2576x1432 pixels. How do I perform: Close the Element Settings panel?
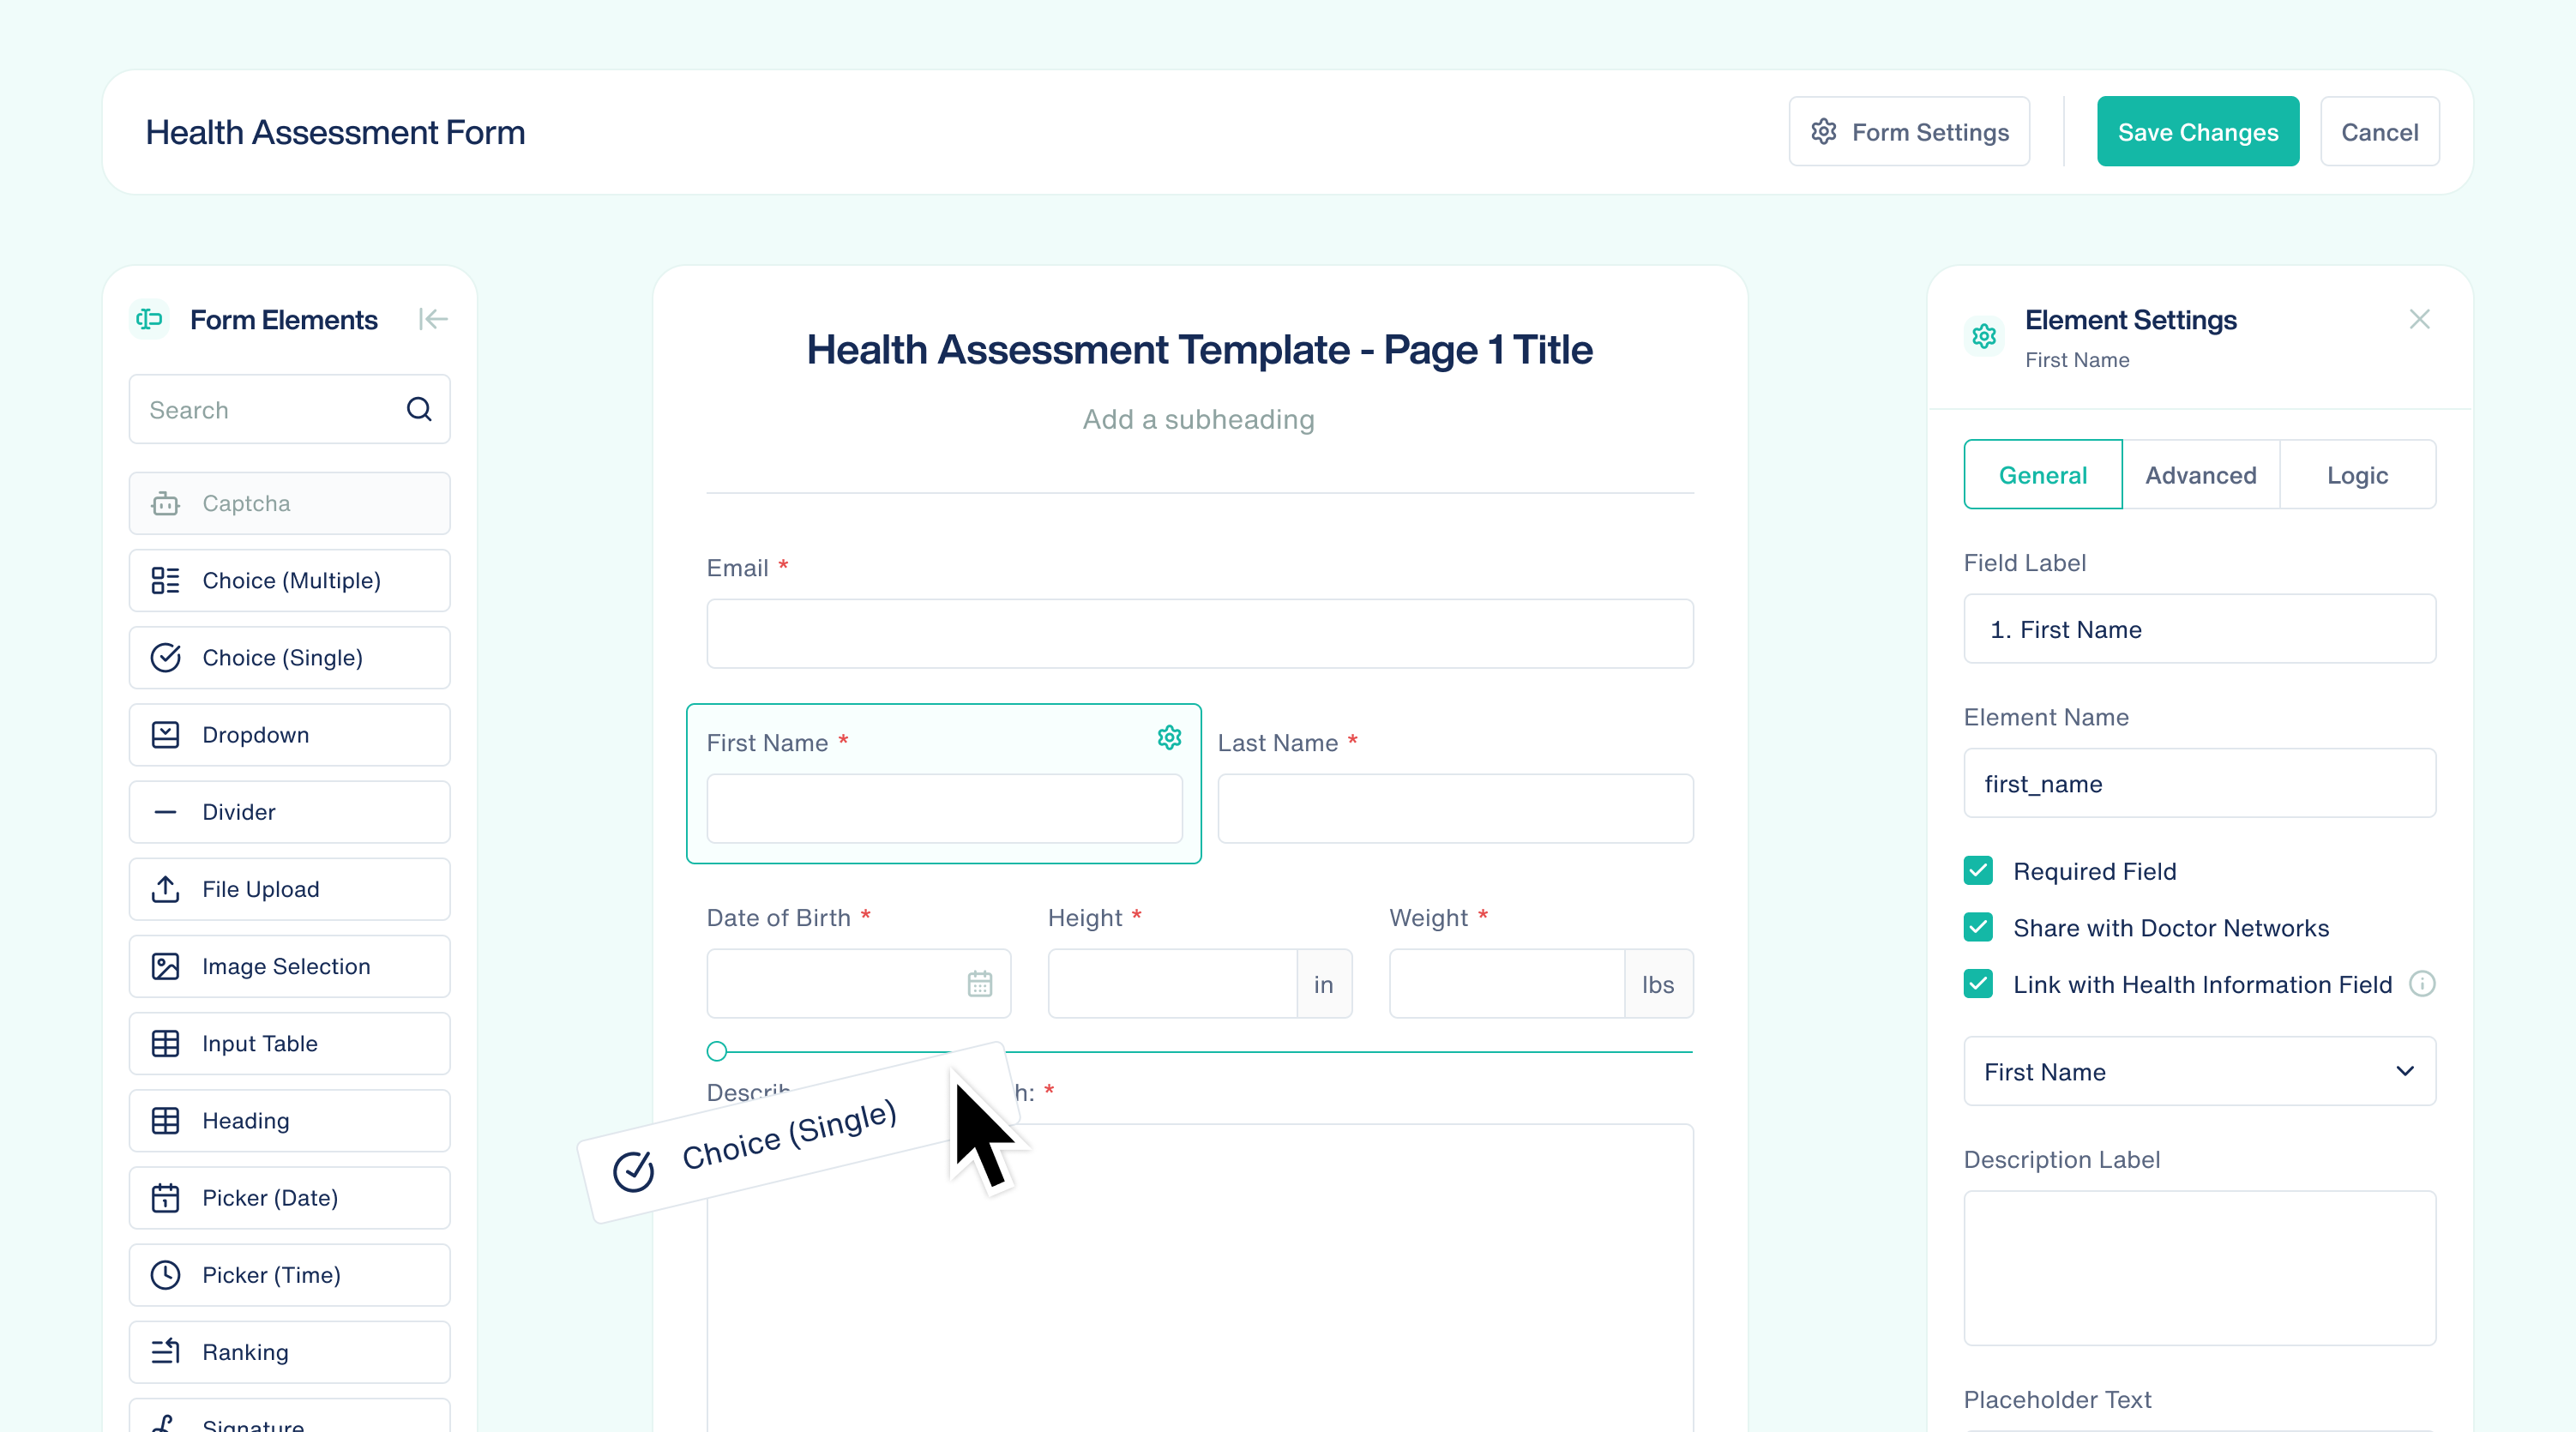tap(2419, 319)
